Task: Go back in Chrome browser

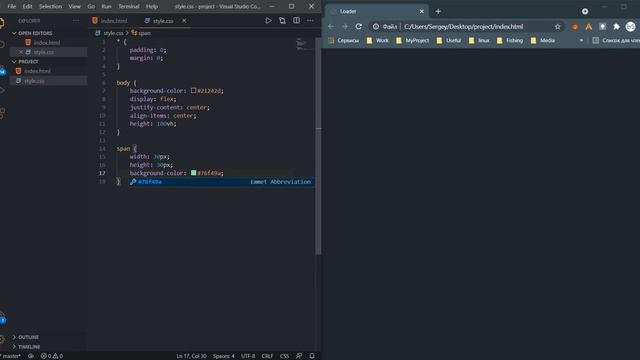Action: click(x=331, y=27)
